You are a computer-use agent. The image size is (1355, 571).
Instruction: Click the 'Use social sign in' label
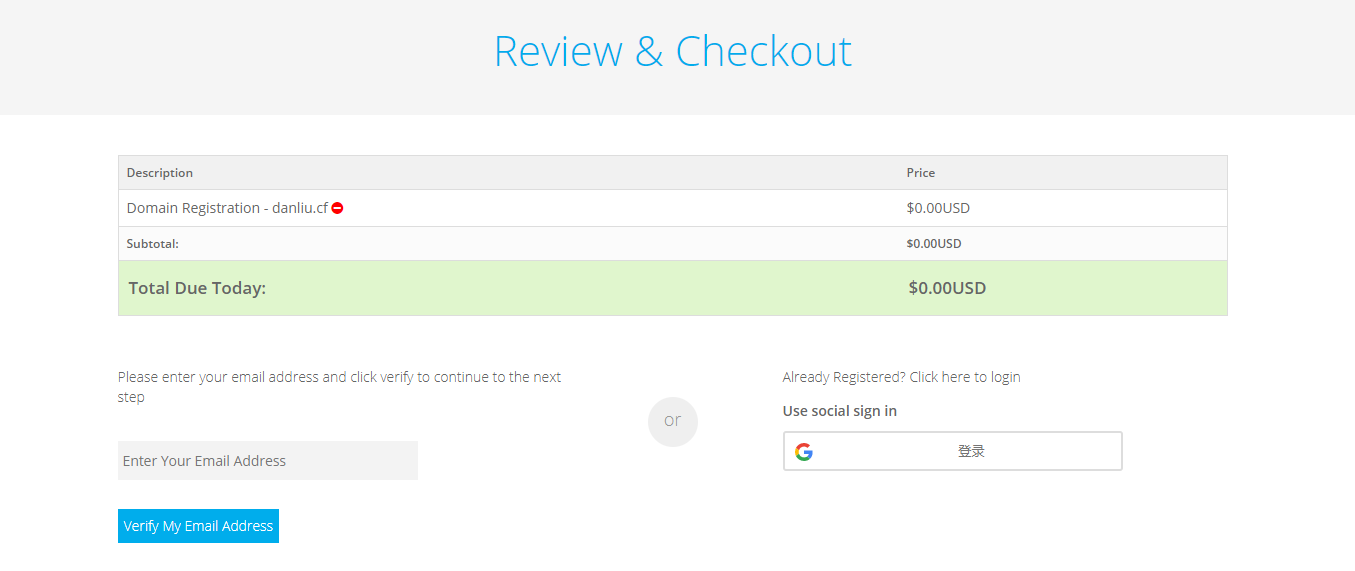coord(840,411)
